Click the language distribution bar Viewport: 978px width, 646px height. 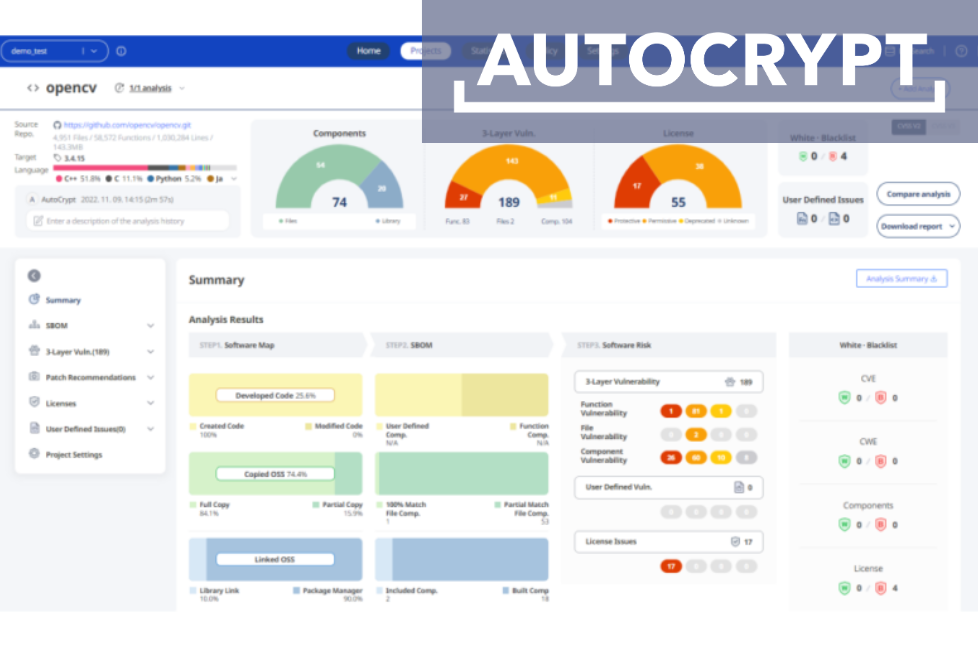(145, 168)
